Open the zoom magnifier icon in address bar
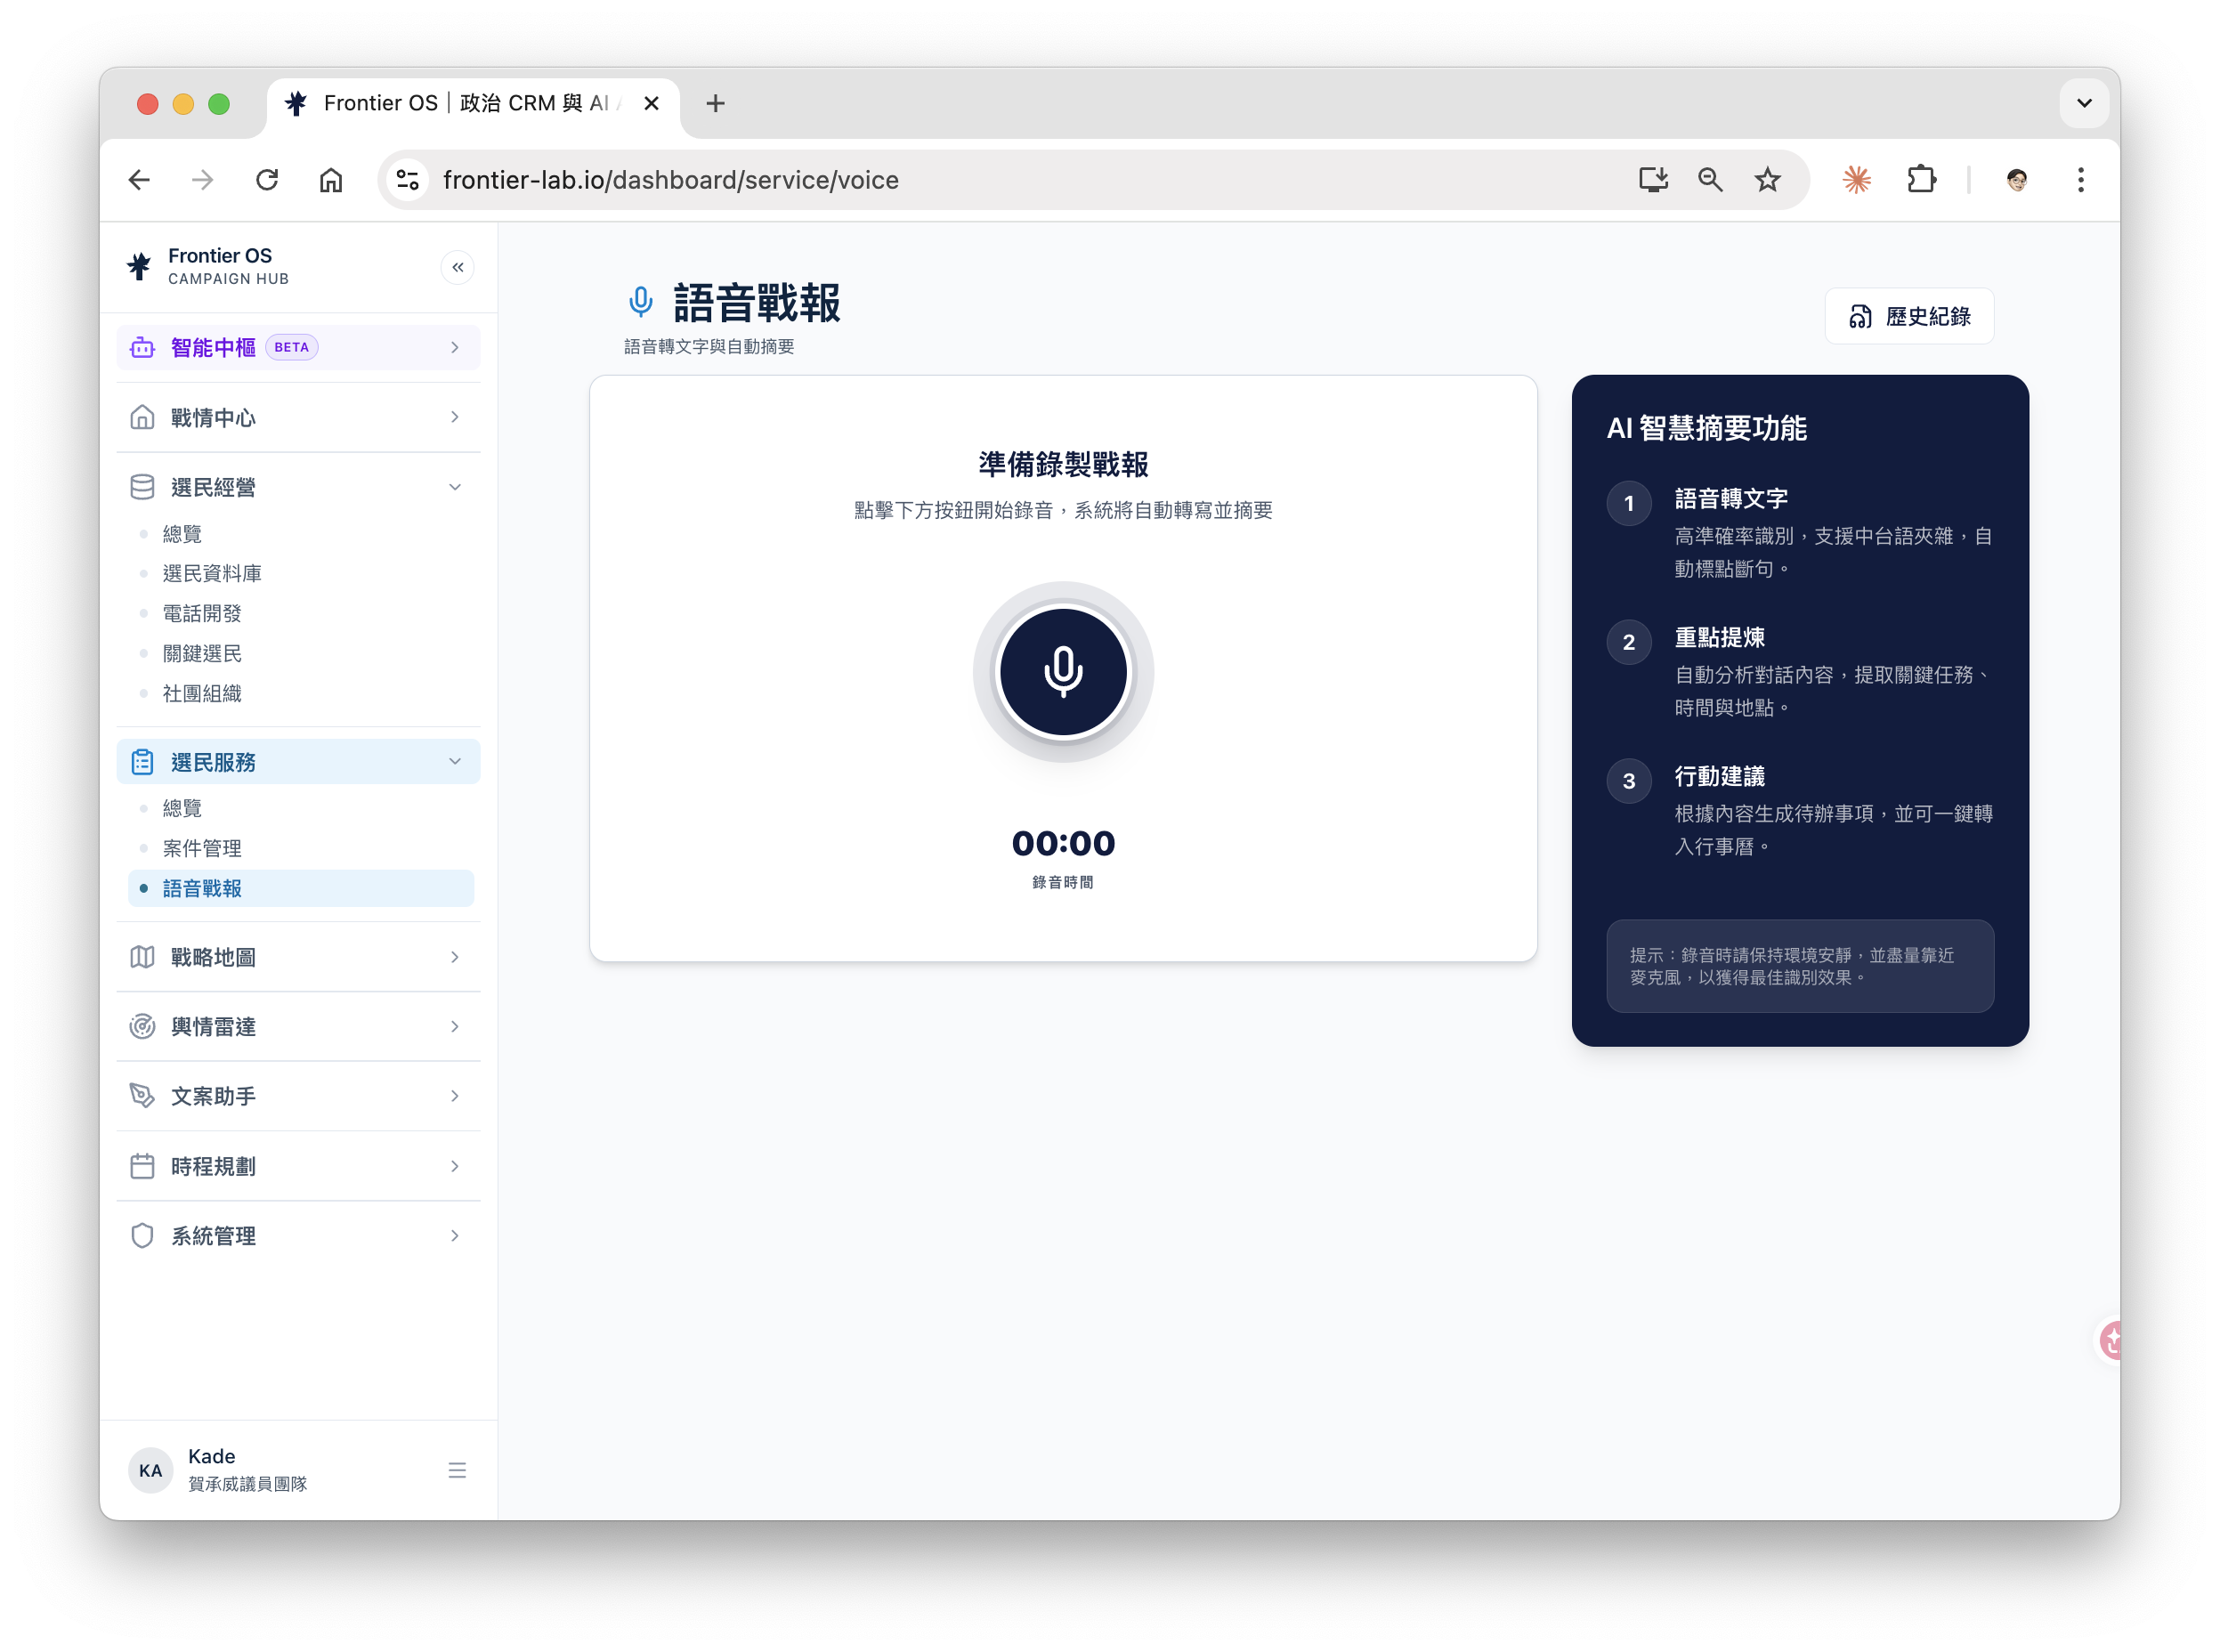The height and width of the screenshot is (1652, 2220). point(1710,180)
